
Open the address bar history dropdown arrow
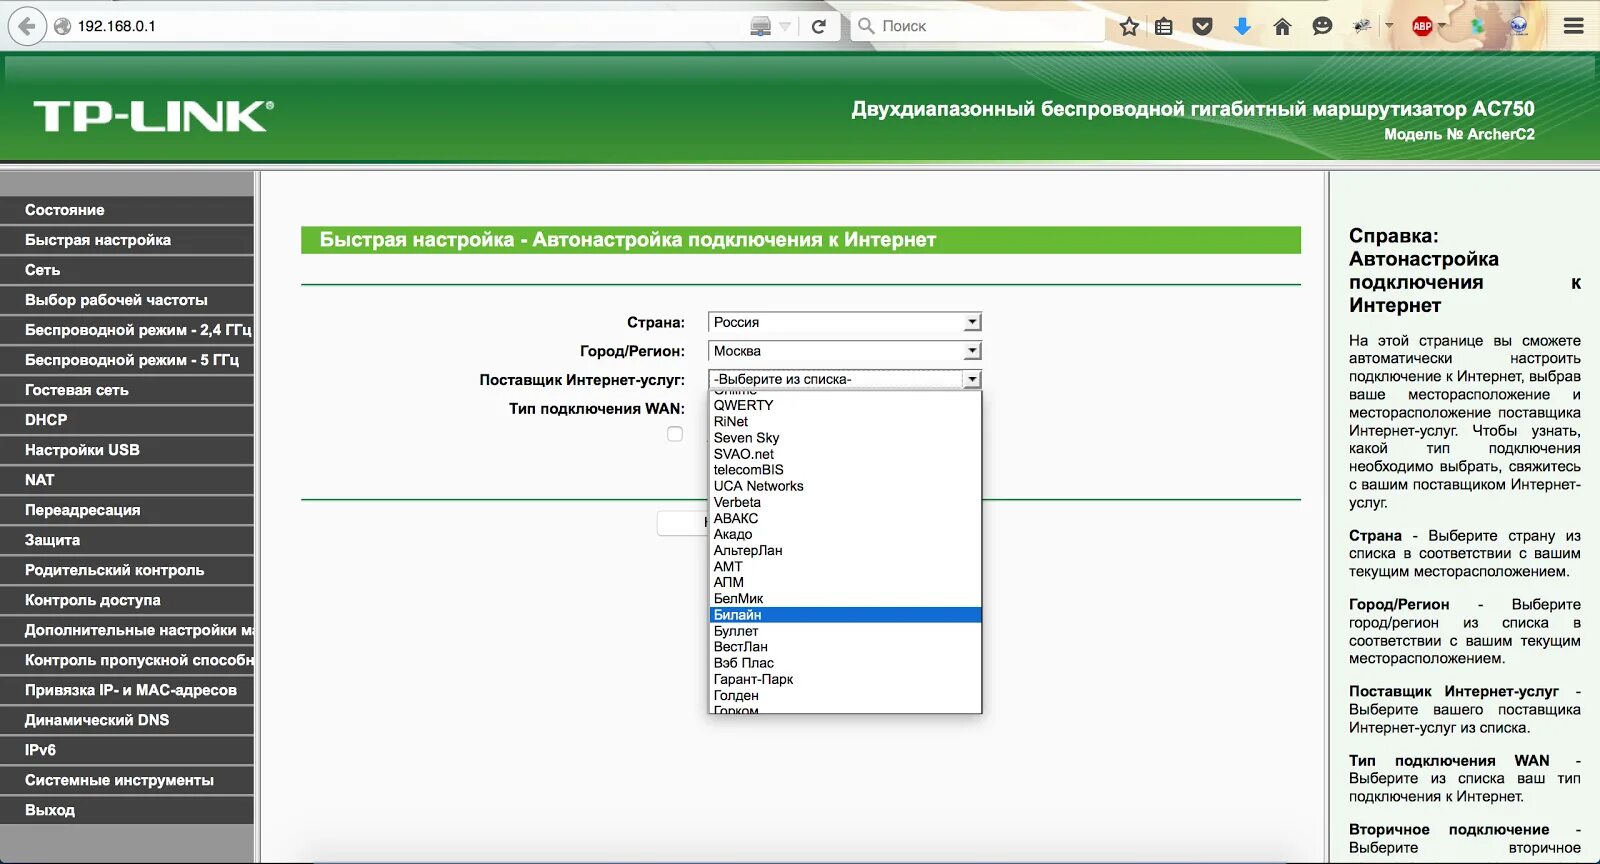[x=785, y=27]
